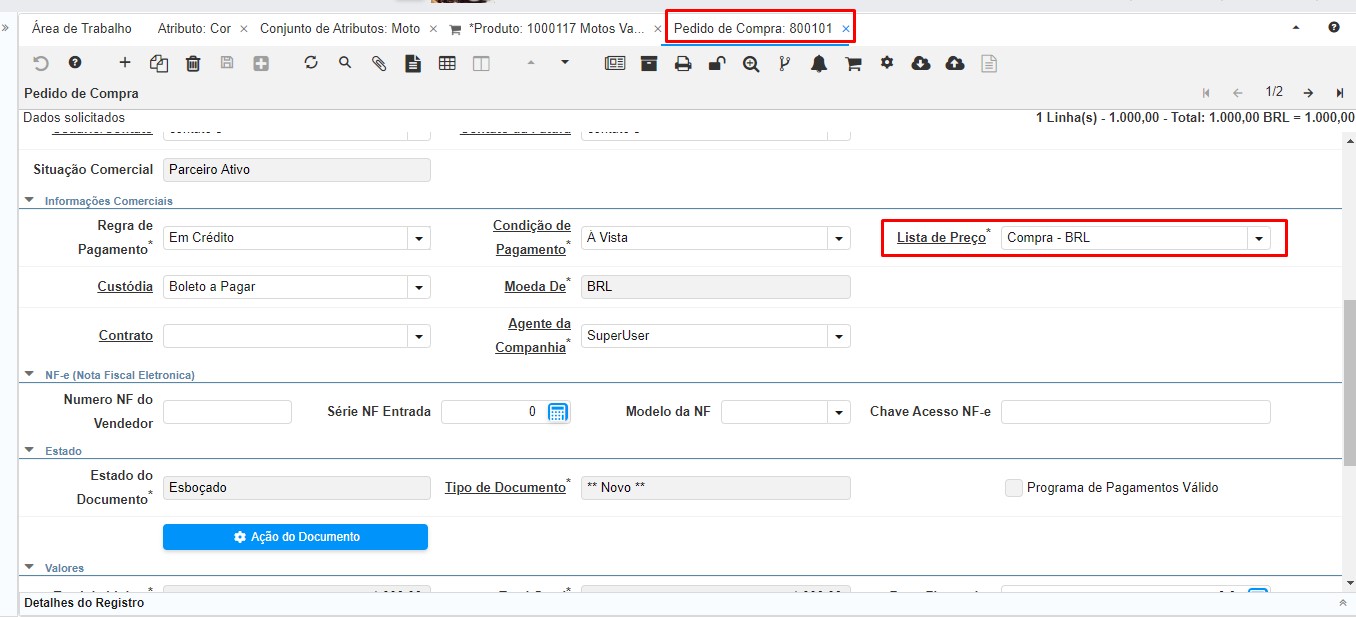
Task: Click the Zoom Across magnifier icon
Action: click(x=751, y=63)
